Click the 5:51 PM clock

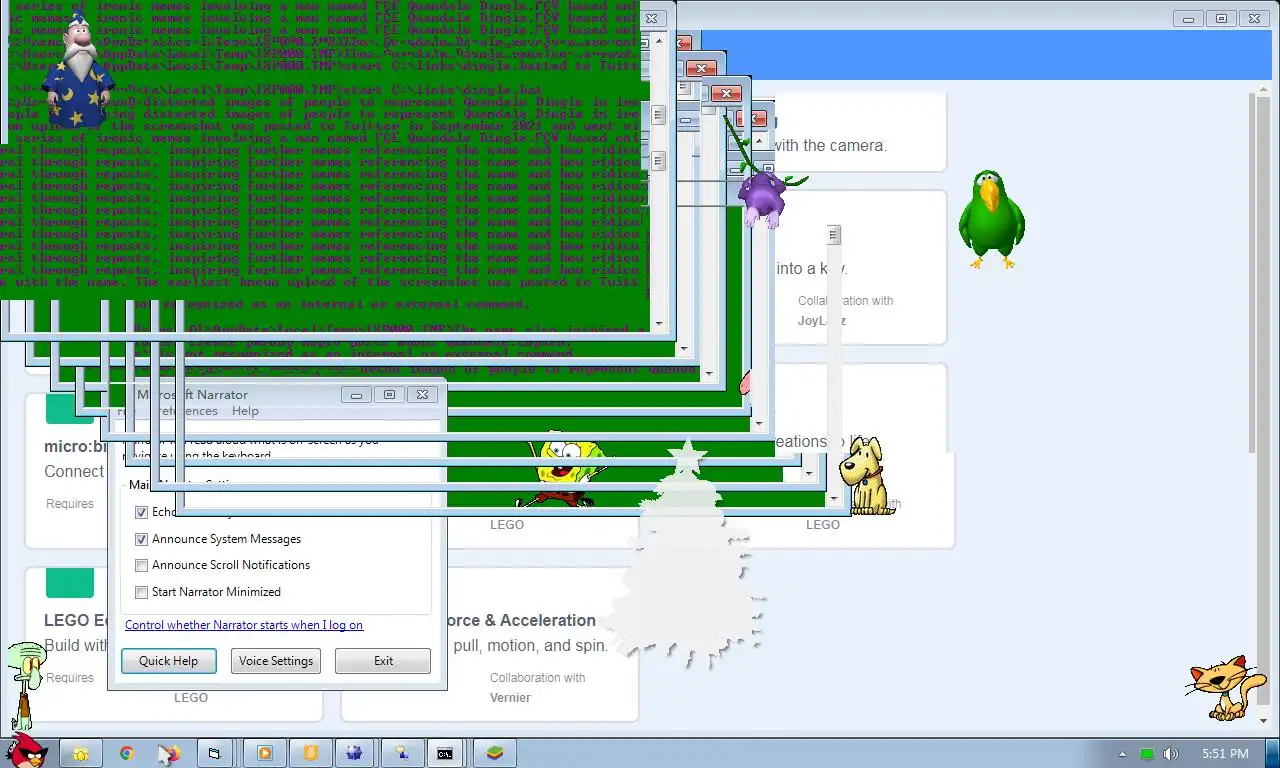pos(1225,754)
